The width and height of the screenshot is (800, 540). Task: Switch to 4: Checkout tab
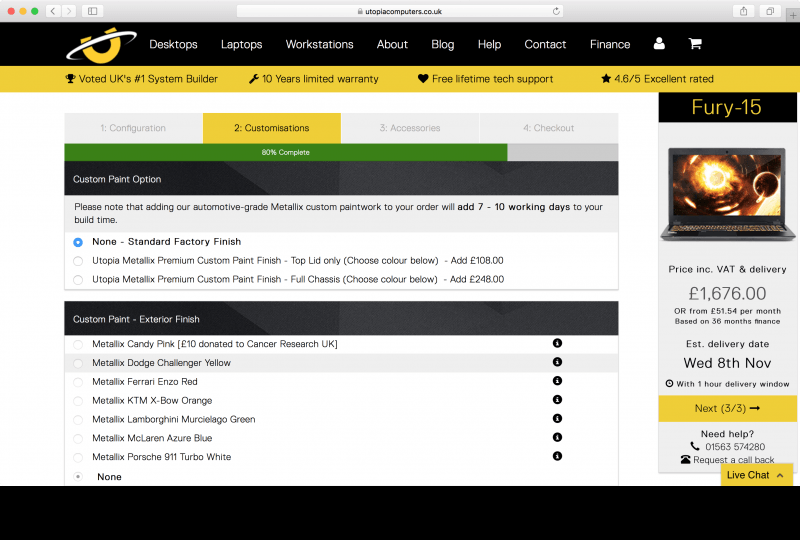pyautogui.click(x=548, y=128)
